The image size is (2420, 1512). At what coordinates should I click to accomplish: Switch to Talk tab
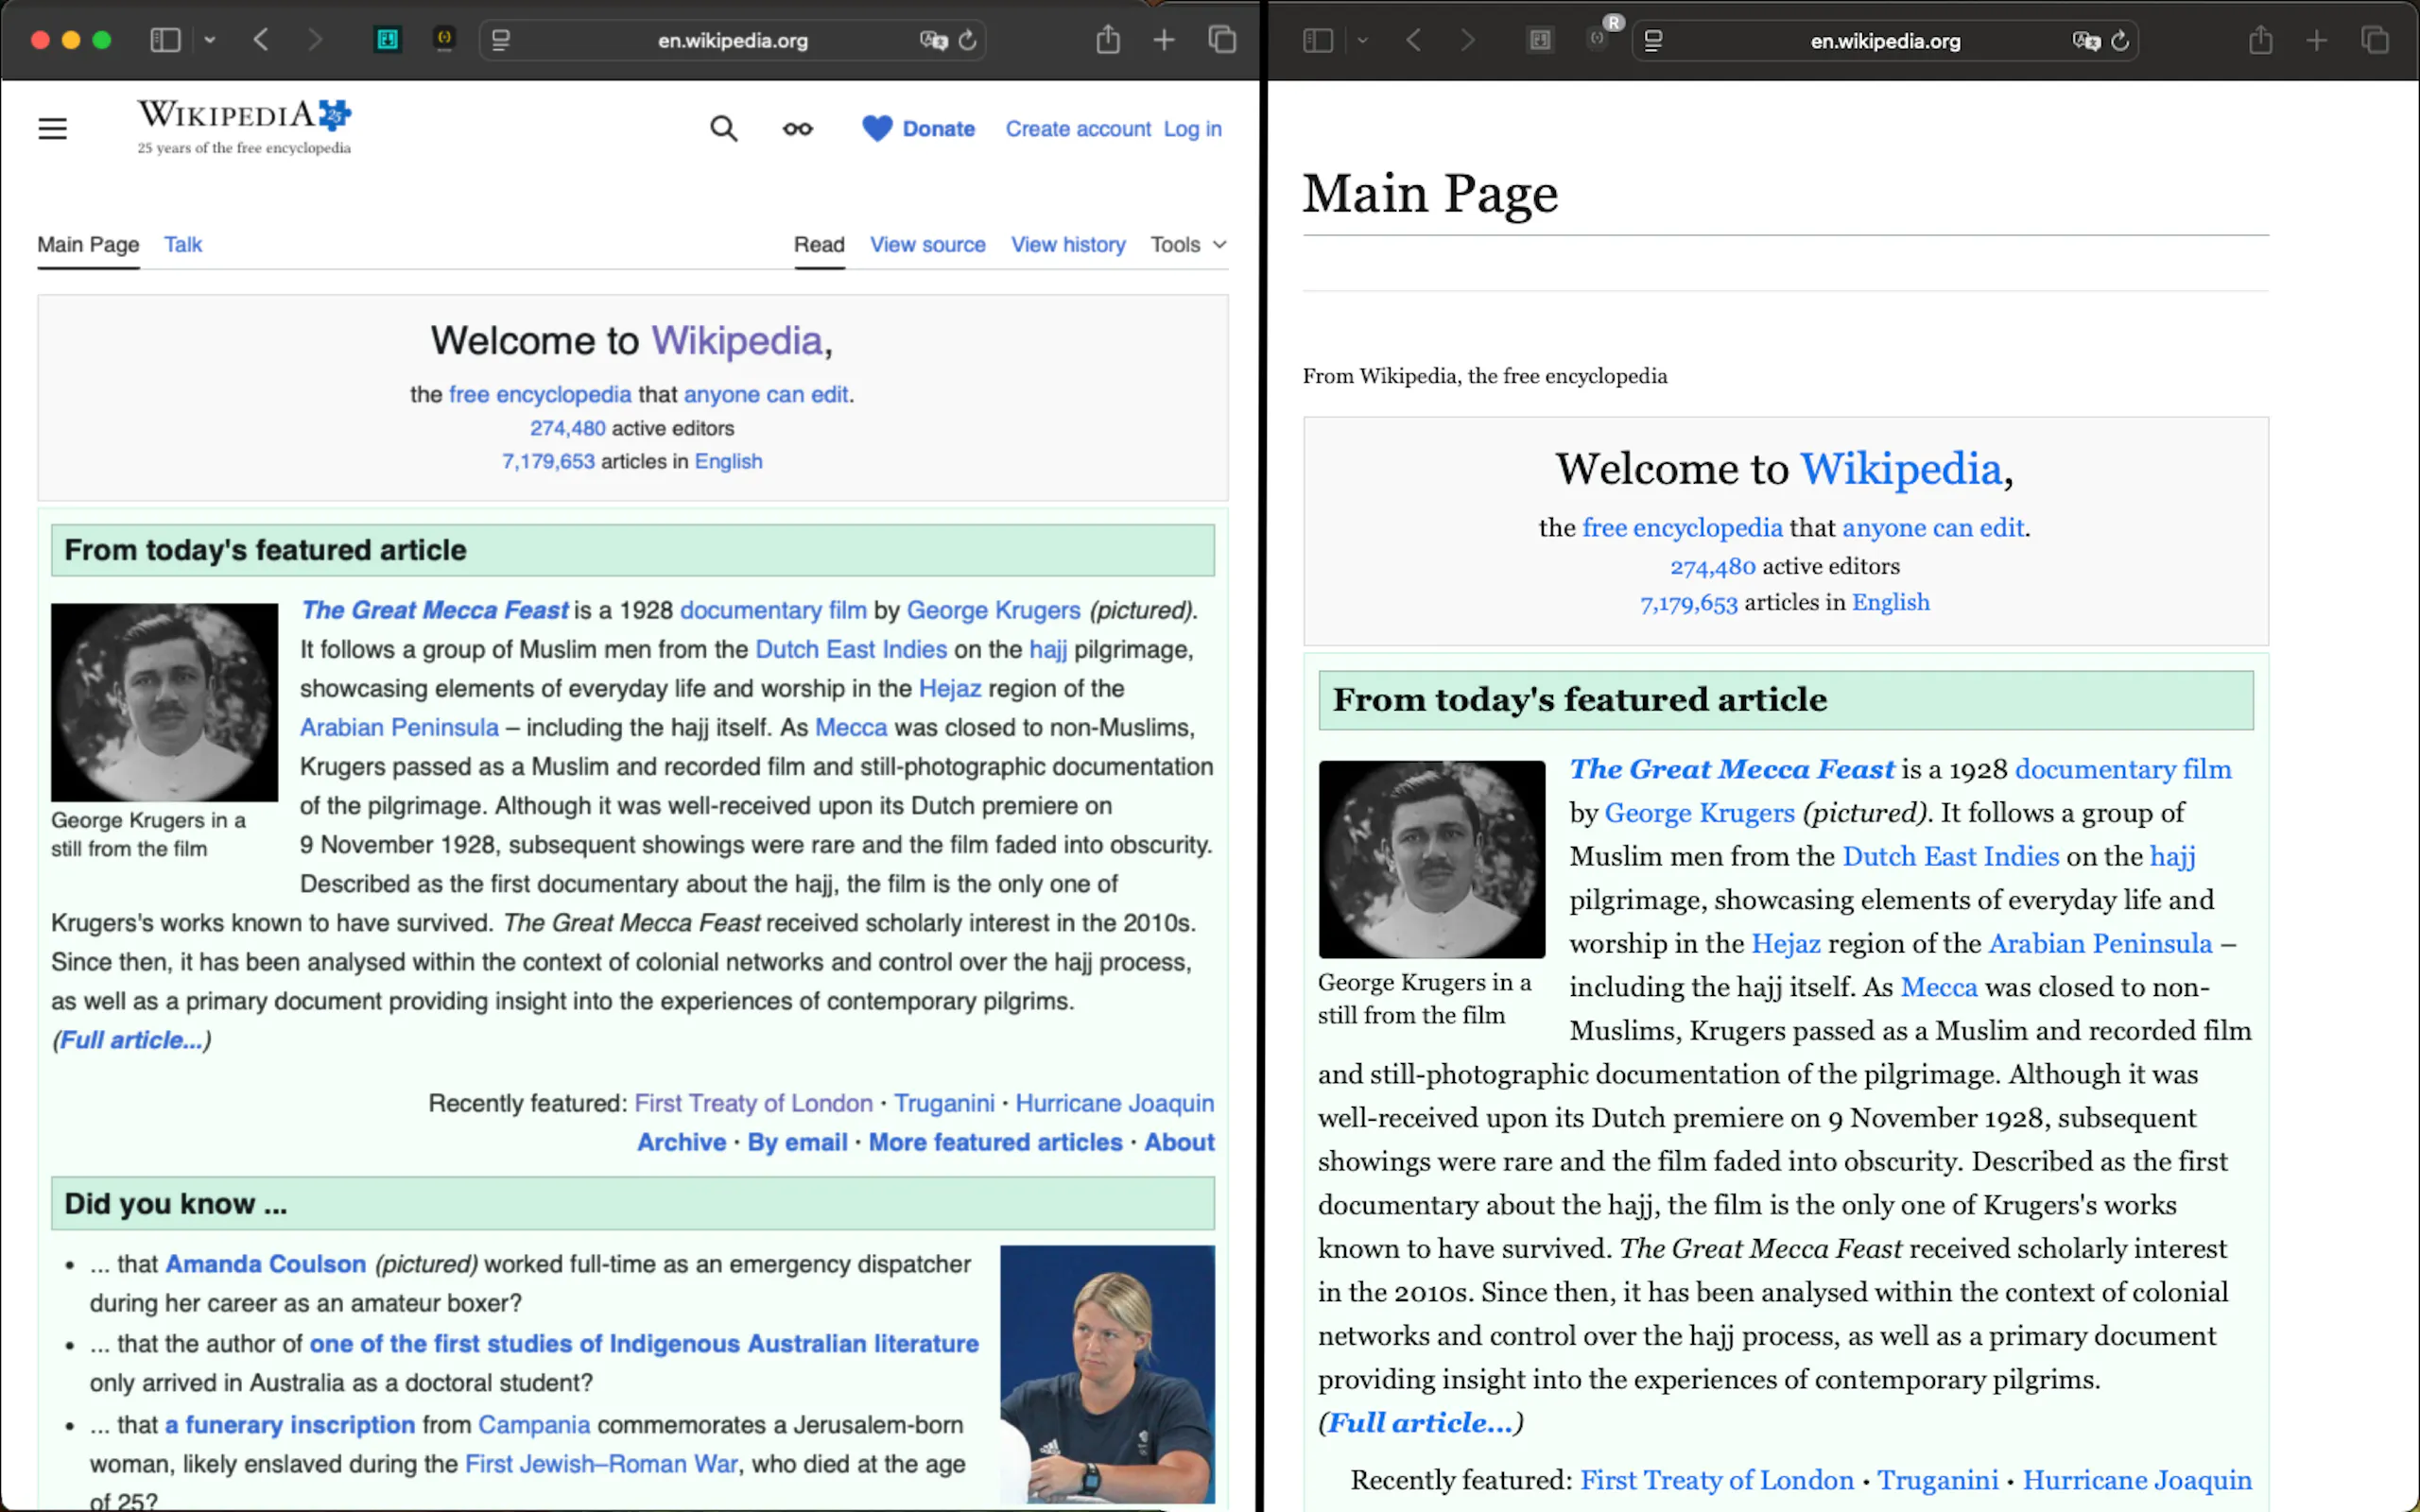183,245
